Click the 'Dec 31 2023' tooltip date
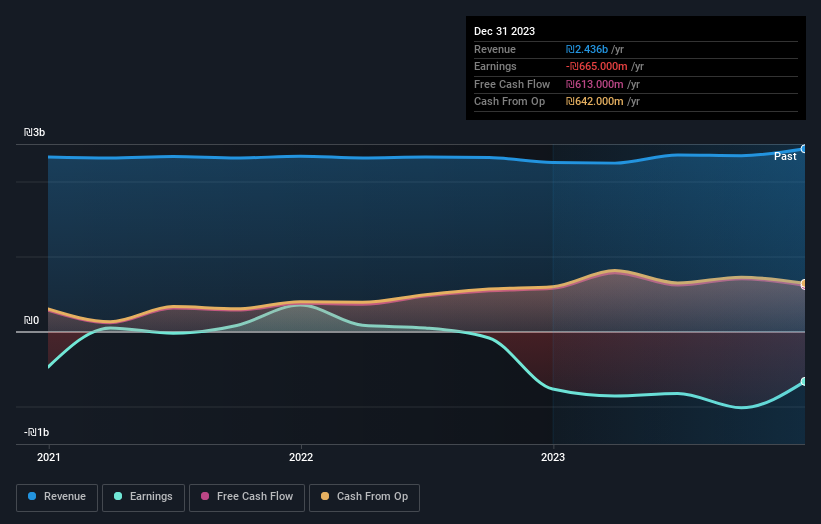The height and width of the screenshot is (524, 821). (504, 31)
